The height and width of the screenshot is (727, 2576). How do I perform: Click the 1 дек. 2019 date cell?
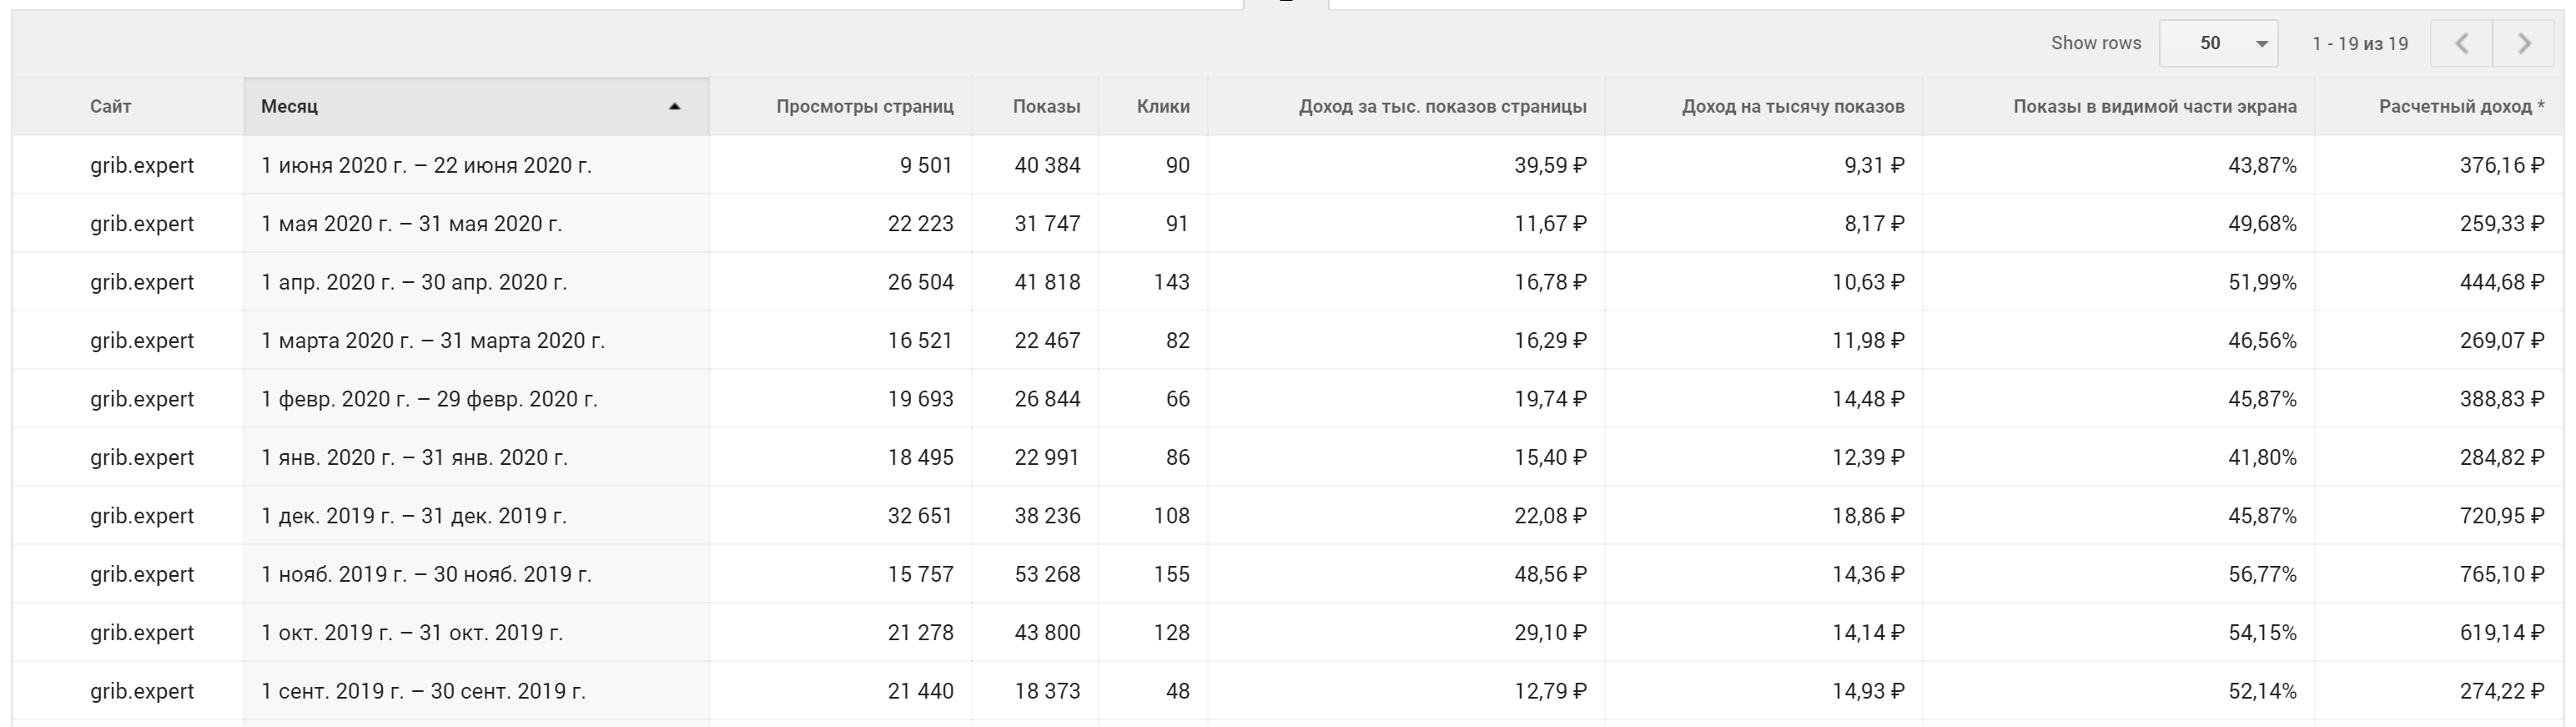[414, 516]
